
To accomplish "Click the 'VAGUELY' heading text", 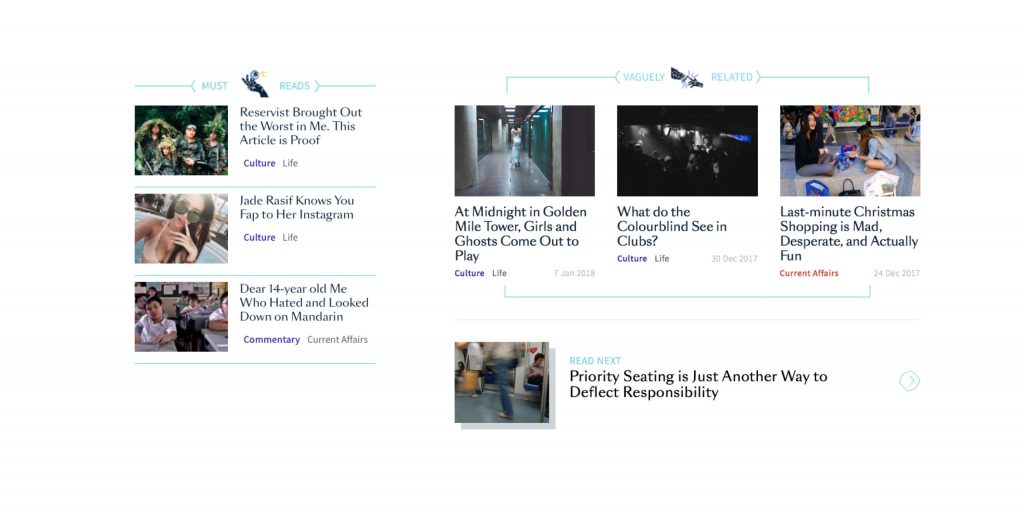I will [x=644, y=77].
